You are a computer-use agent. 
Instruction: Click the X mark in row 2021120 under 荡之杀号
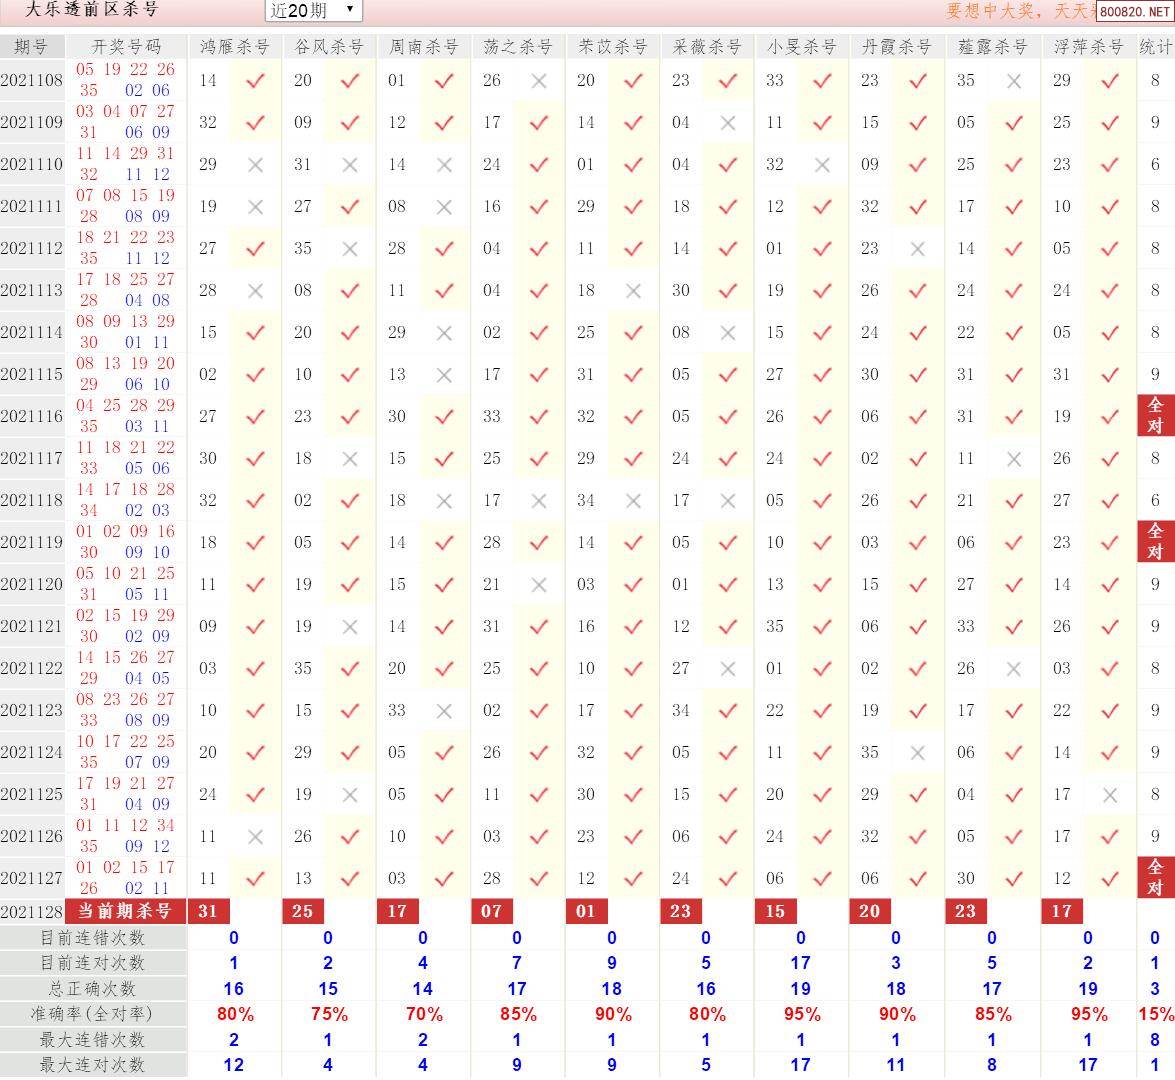click(x=539, y=585)
